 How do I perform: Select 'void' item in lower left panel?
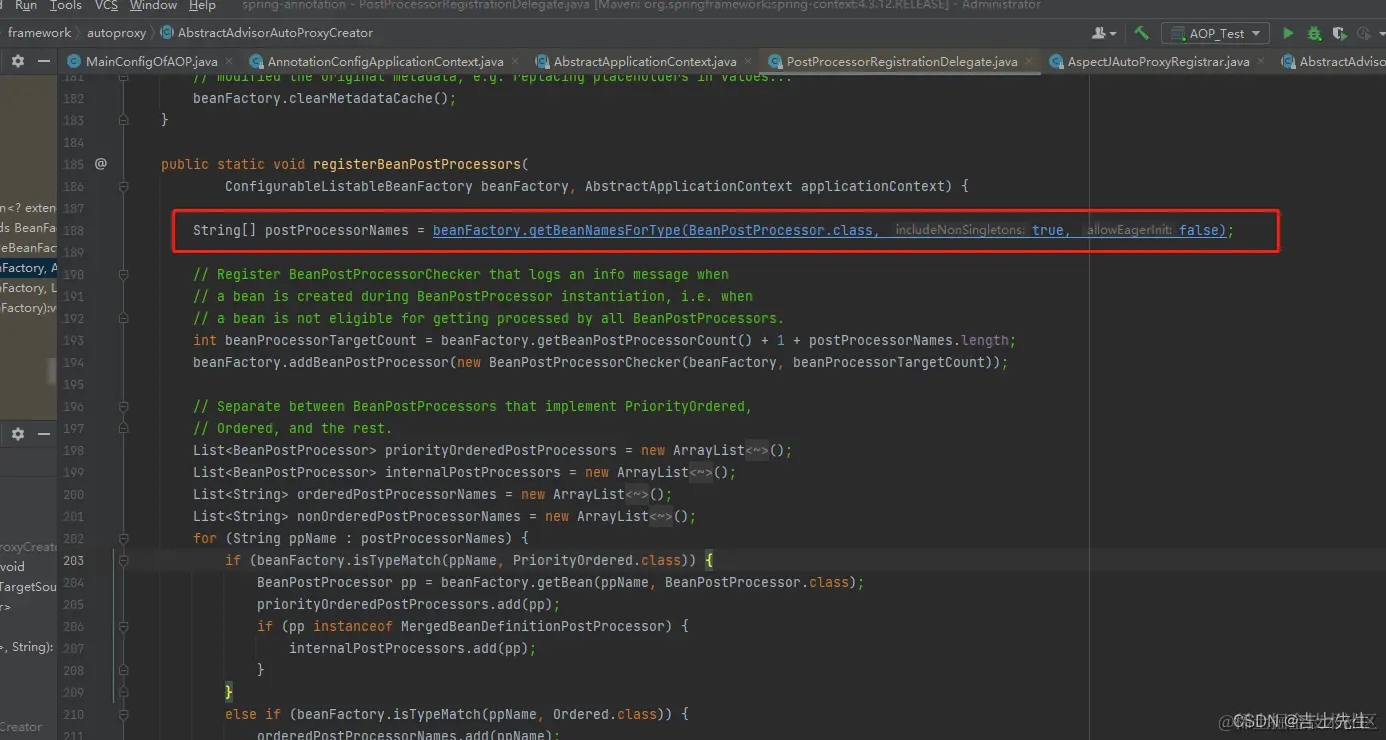pyautogui.click(x=14, y=566)
